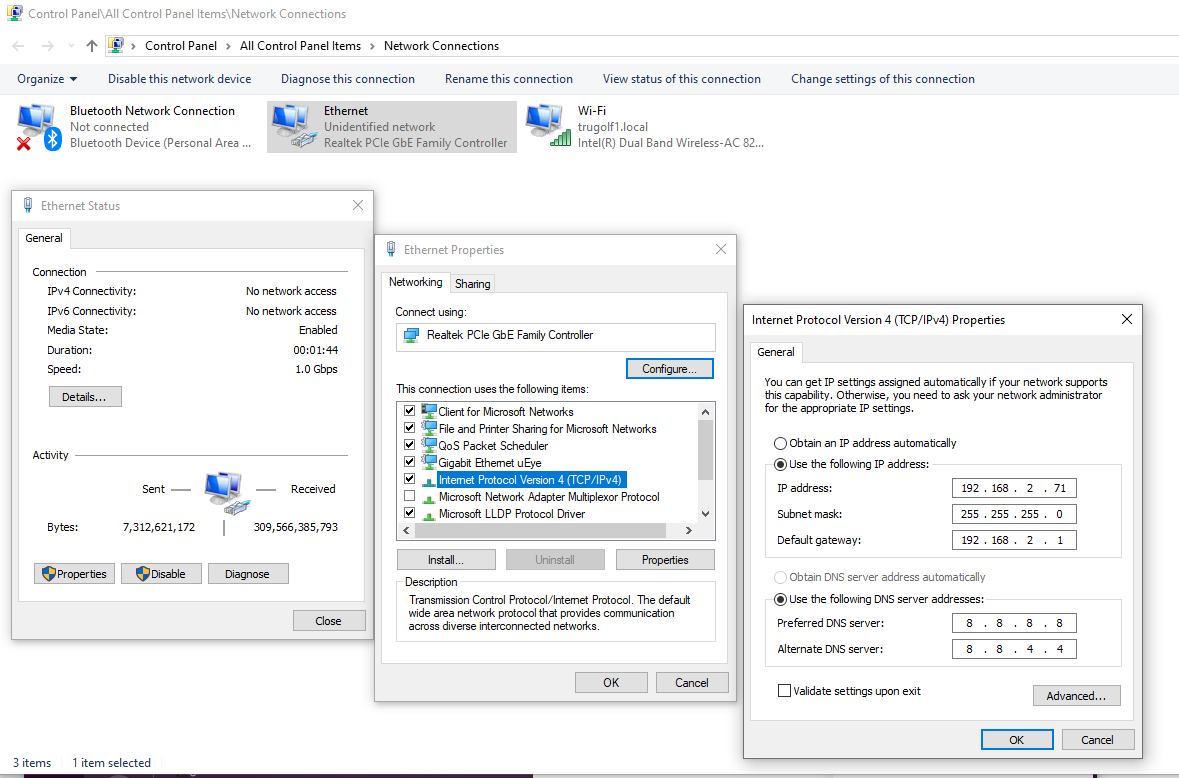The width and height of the screenshot is (1179, 778).
Task: Open Details in Ethernet Status
Action: [x=85, y=397]
